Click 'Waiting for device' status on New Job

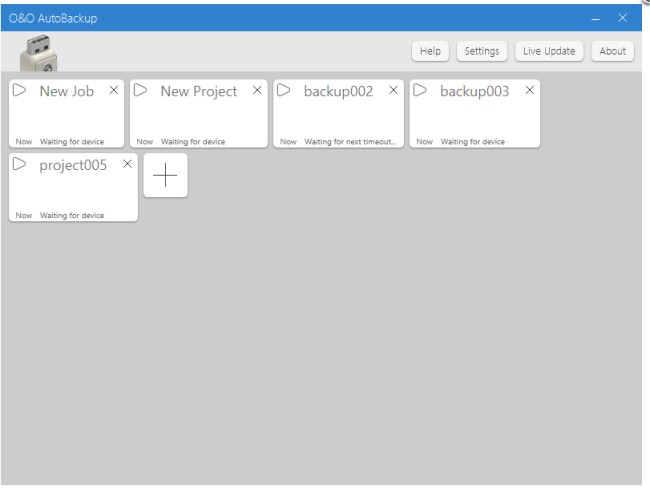[x=72, y=142]
